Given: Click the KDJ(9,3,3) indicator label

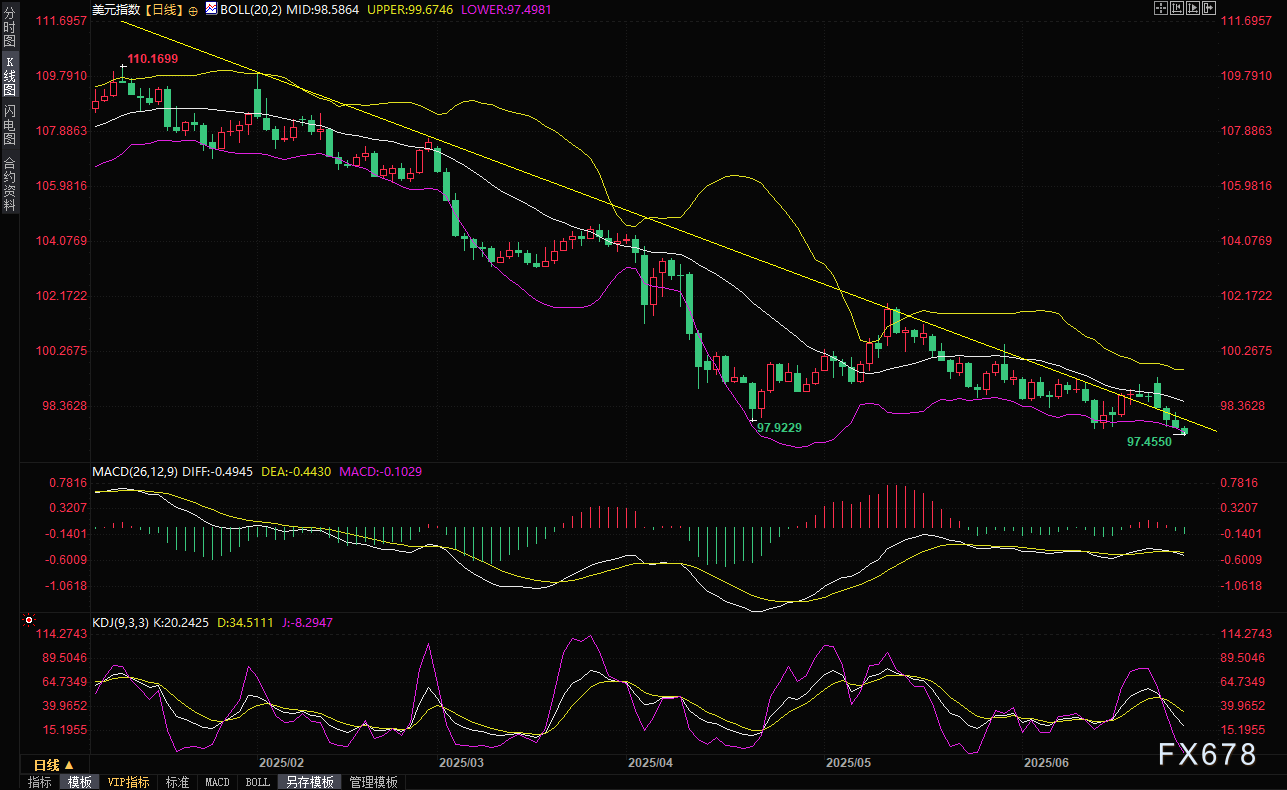Looking at the screenshot, I should pos(120,622).
